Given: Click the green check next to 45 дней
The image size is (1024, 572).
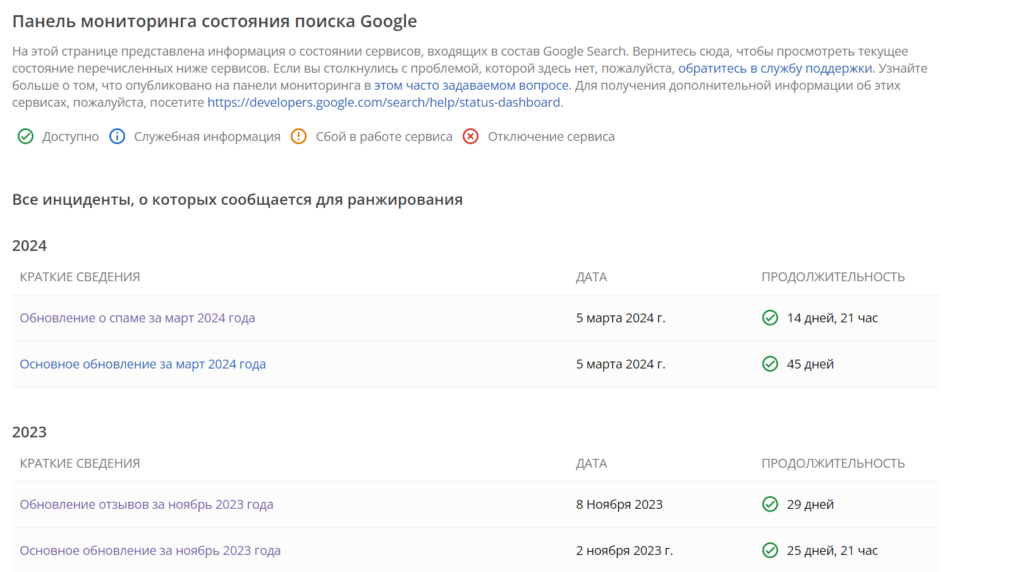Looking at the screenshot, I should click(x=770, y=364).
